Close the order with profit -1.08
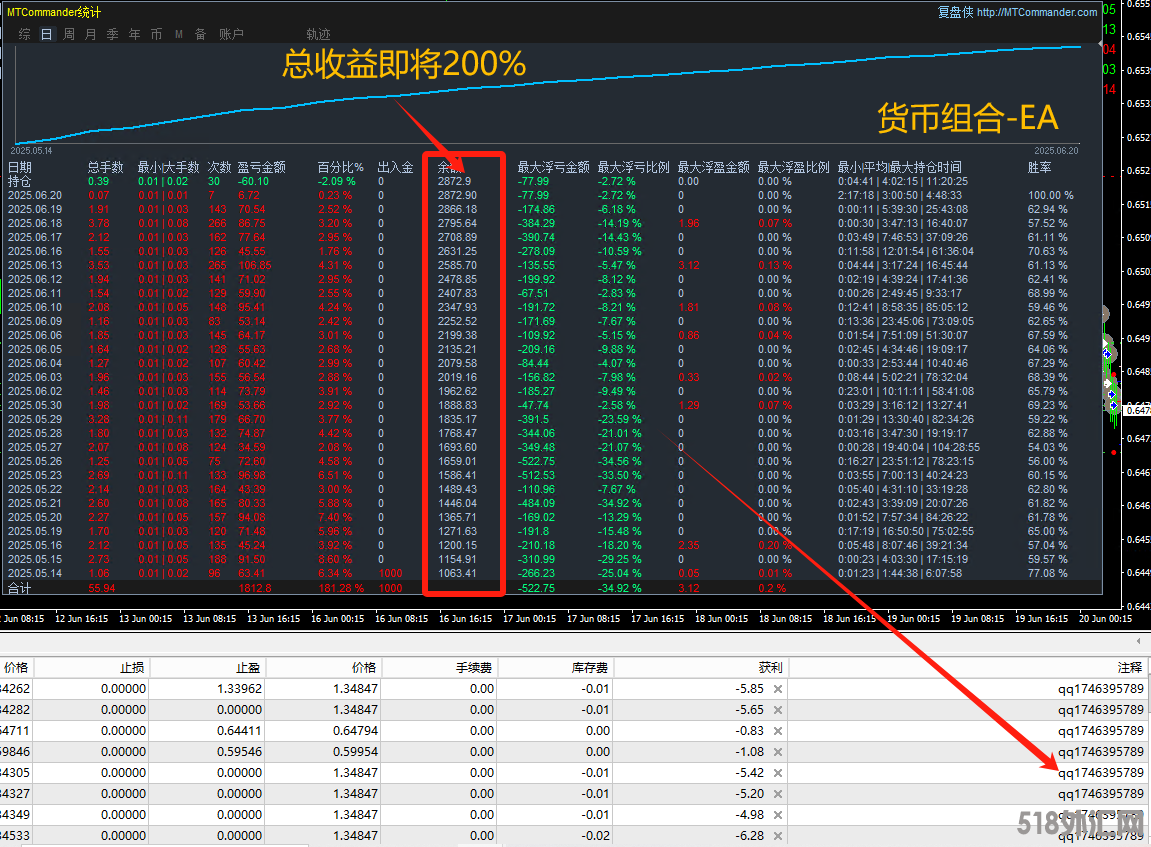The height and width of the screenshot is (847, 1151). (x=777, y=752)
